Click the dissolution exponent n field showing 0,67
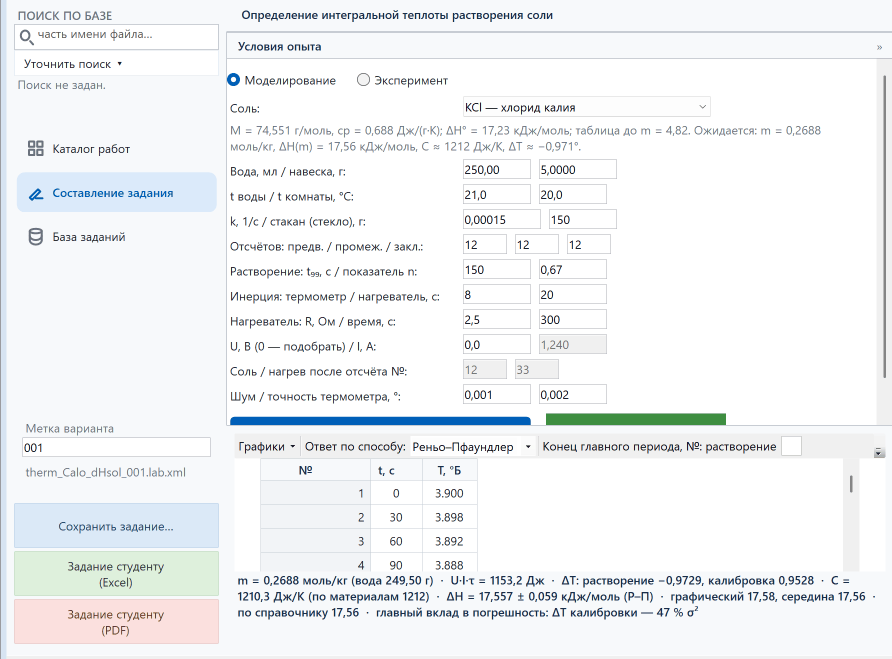The height and width of the screenshot is (659, 892). click(572, 270)
